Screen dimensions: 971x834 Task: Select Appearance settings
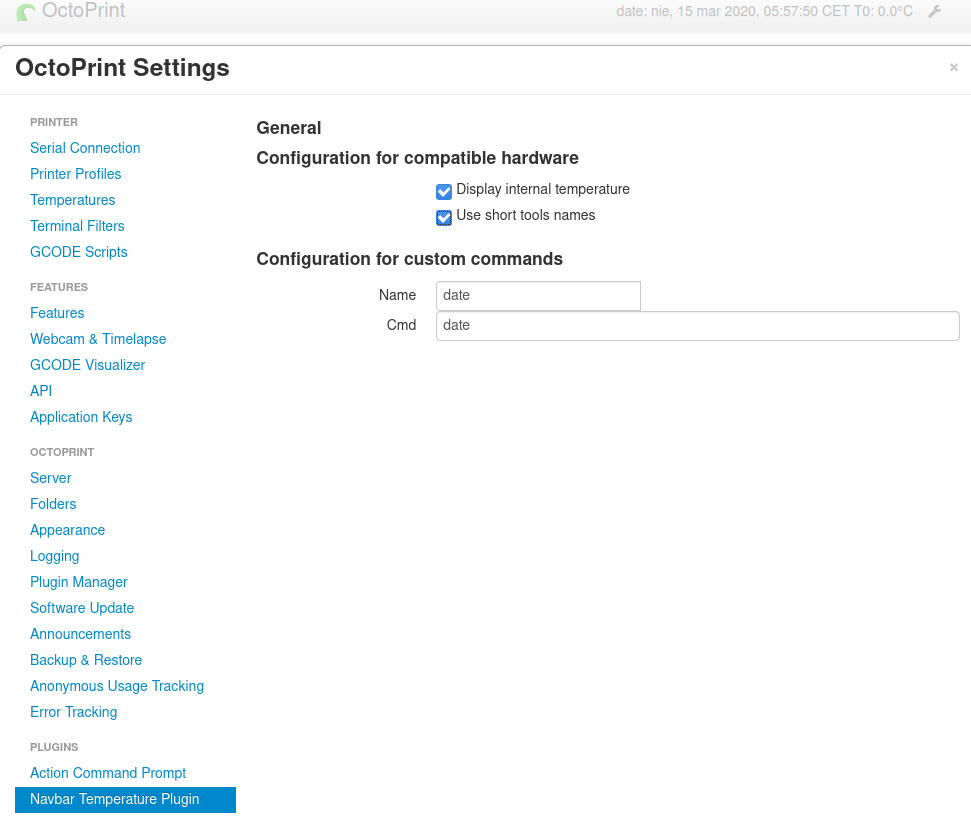click(67, 530)
